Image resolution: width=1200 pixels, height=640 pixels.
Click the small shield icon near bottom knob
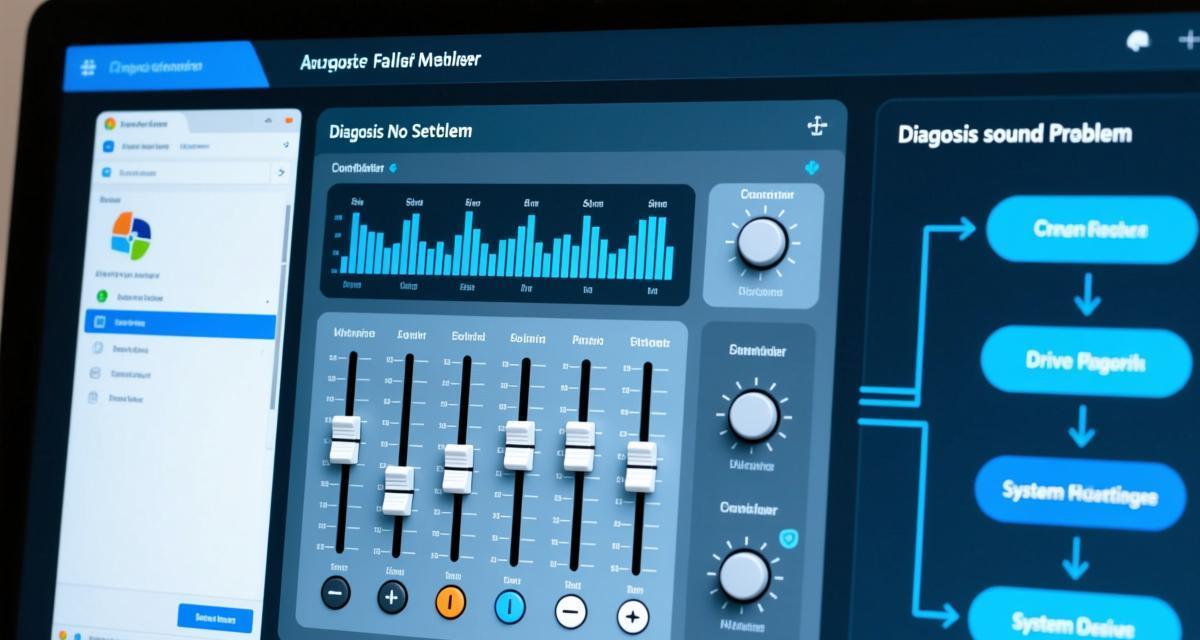(x=789, y=539)
